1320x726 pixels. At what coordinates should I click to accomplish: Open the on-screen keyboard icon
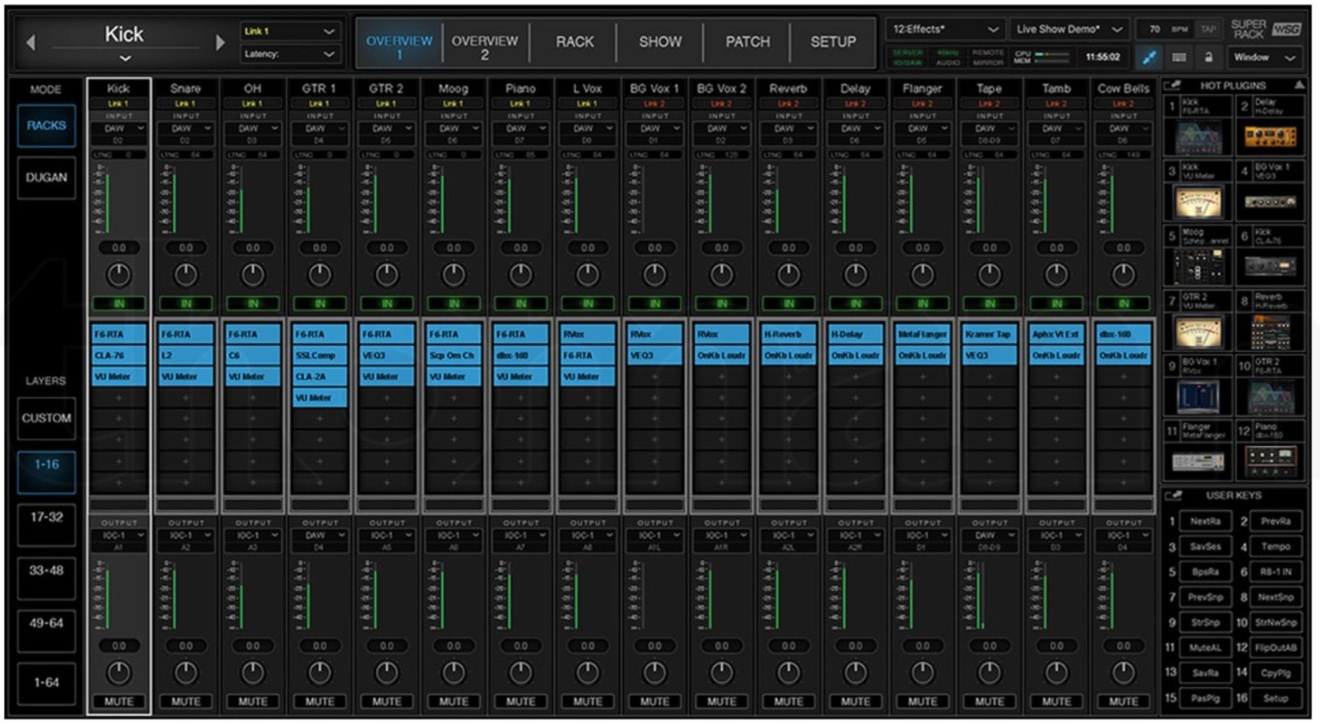[x=1179, y=58]
